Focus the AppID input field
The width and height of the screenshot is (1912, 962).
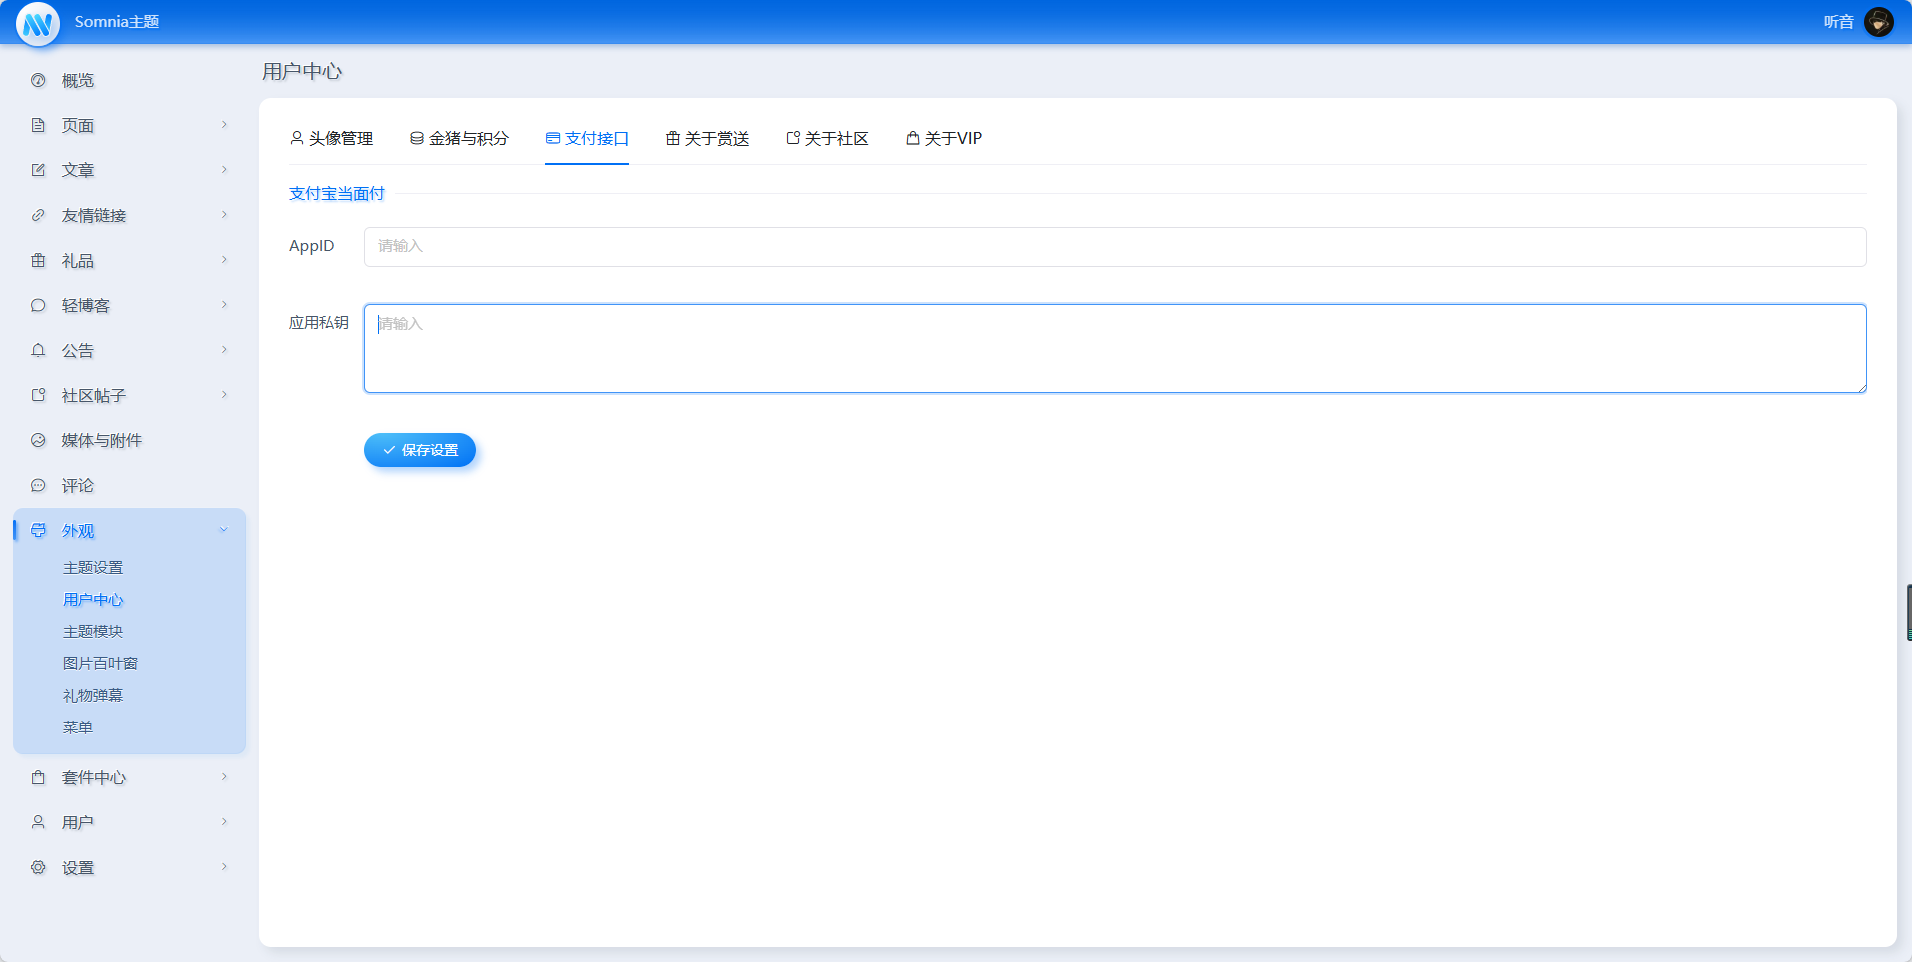(1114, 247)
